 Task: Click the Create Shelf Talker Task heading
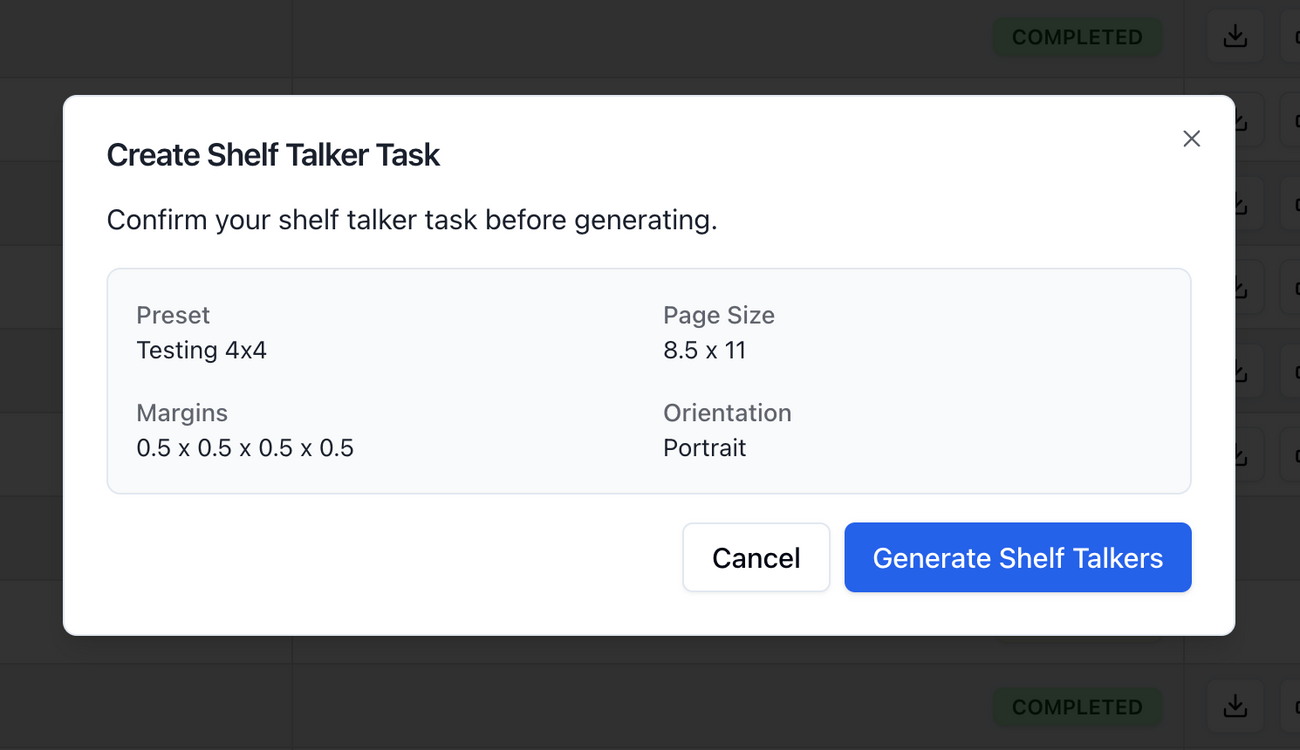coord(273,155)
